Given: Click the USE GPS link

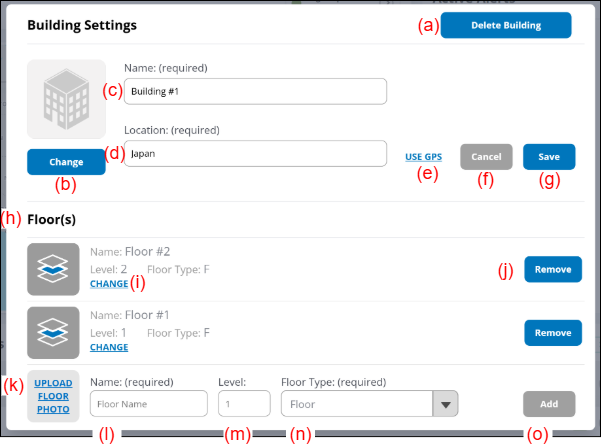Looking at the screenshot, I should 423,157.
